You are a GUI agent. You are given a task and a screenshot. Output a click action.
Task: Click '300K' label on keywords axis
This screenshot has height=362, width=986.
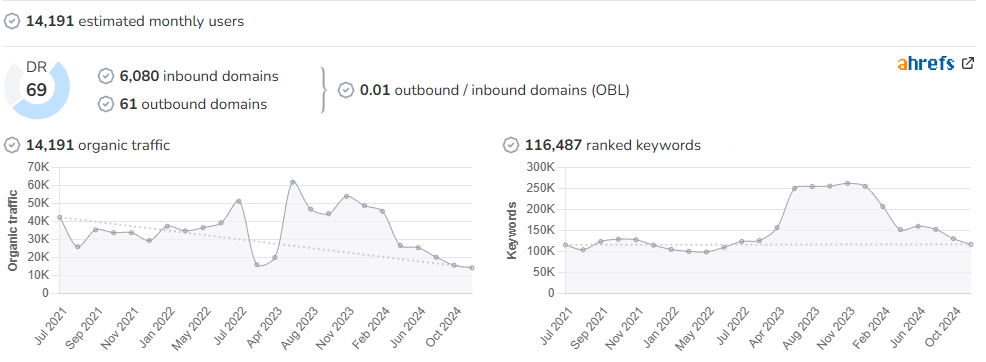tap(540, 167)
